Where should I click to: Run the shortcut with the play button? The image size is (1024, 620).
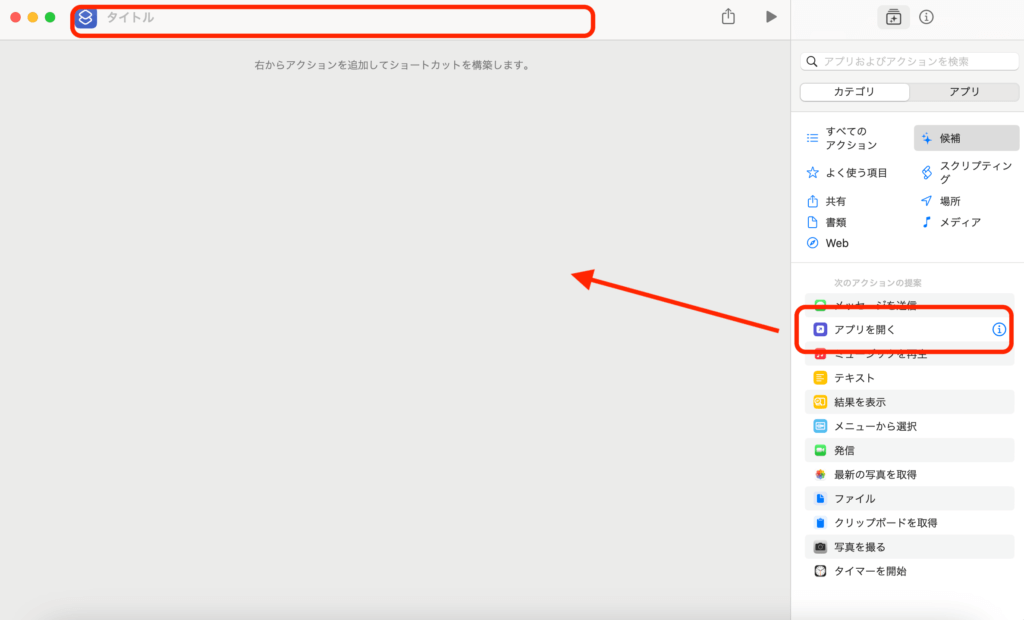tap(771, 17)
